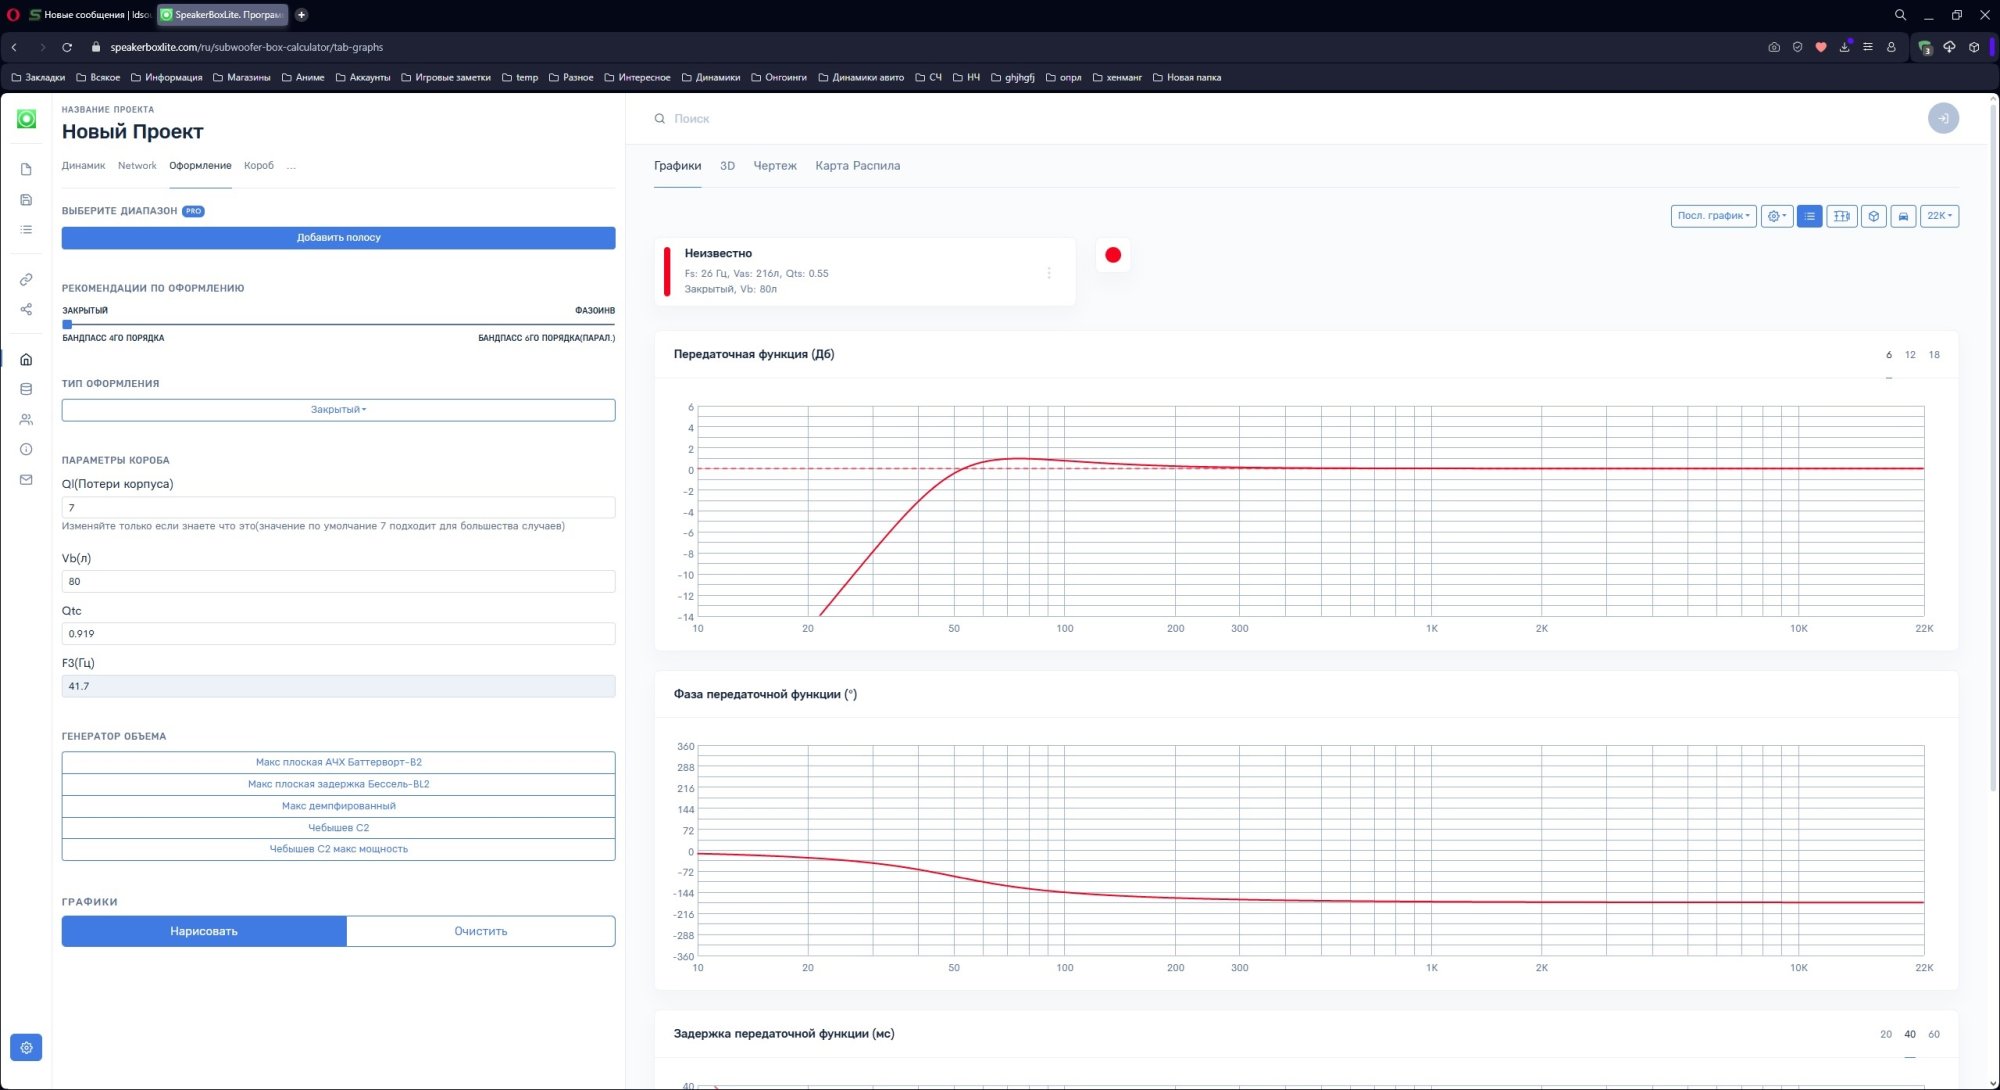Select 60 ms delay scale option
This screenshot has height=1090, width=2000.
[1934, 1034]
